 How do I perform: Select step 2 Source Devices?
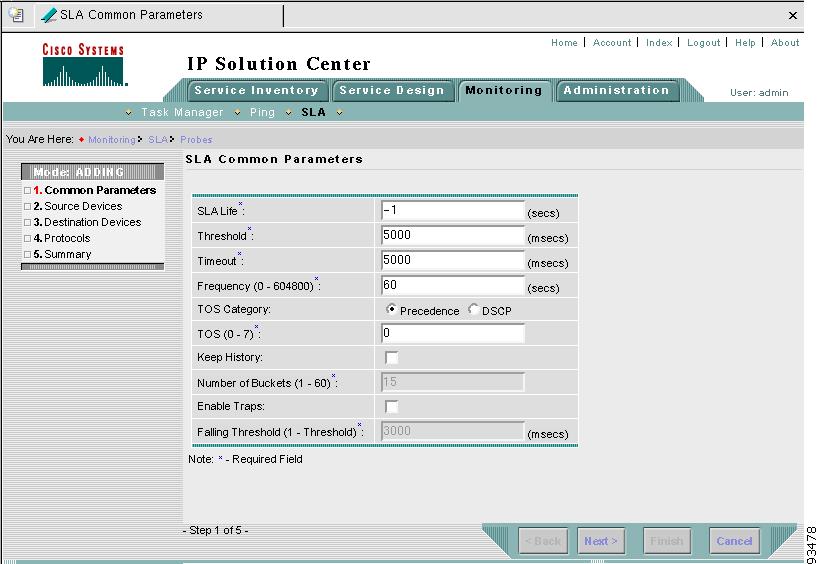pos(77,206)
